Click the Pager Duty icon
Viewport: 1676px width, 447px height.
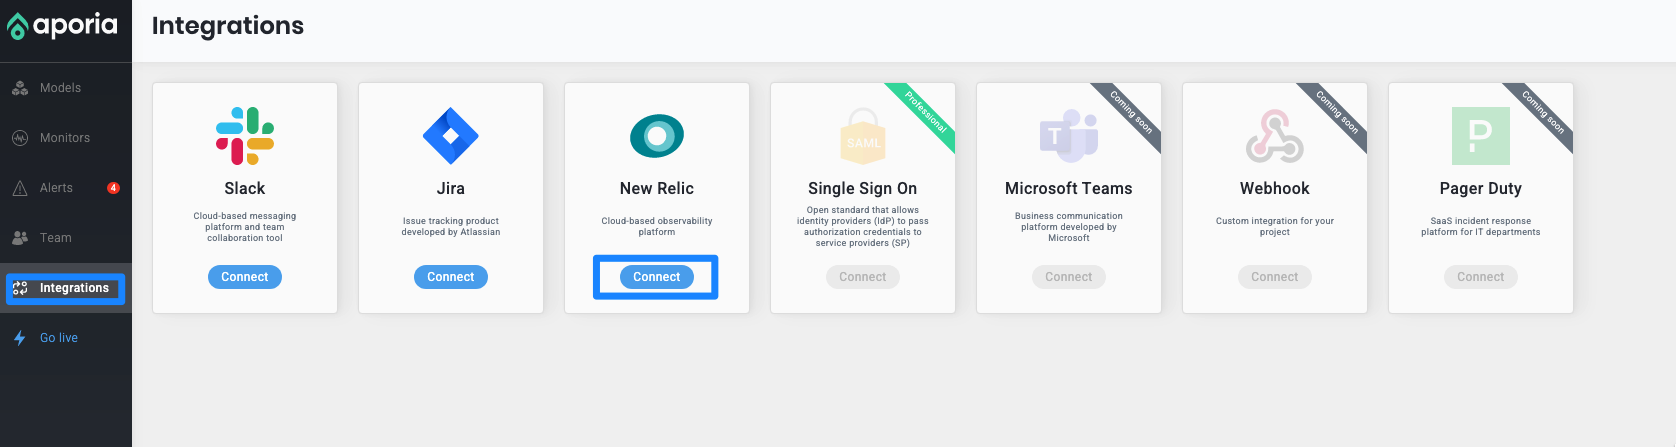(x=1480, y=136)
